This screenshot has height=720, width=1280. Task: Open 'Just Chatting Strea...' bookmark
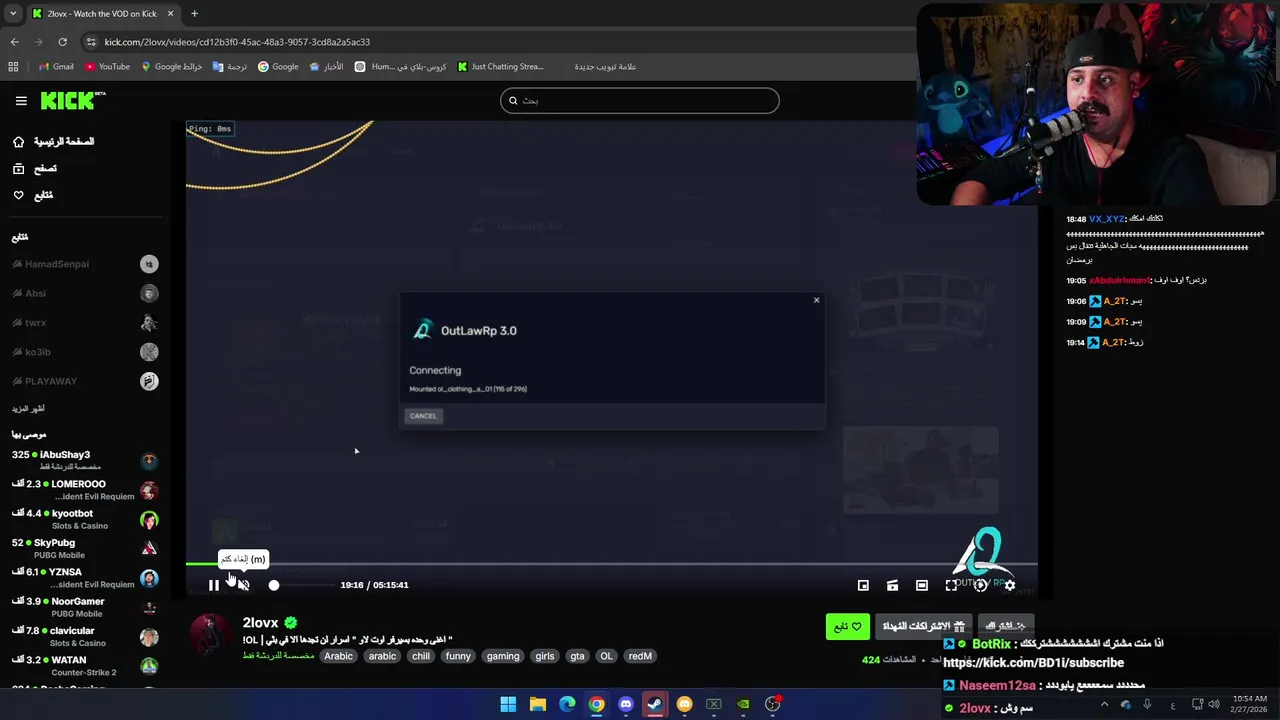pyautogui.click(x=501, y=67)
